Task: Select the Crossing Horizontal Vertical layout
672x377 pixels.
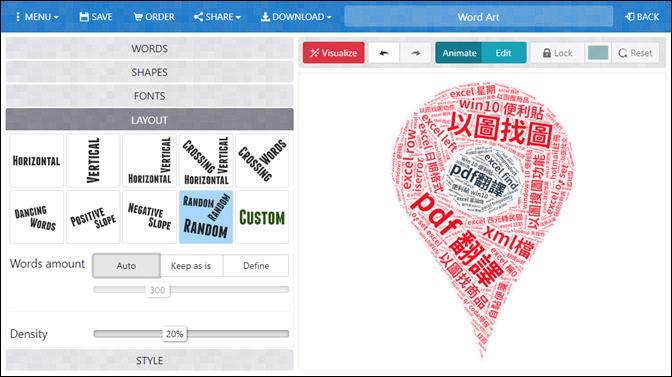Action: [206, 161]
